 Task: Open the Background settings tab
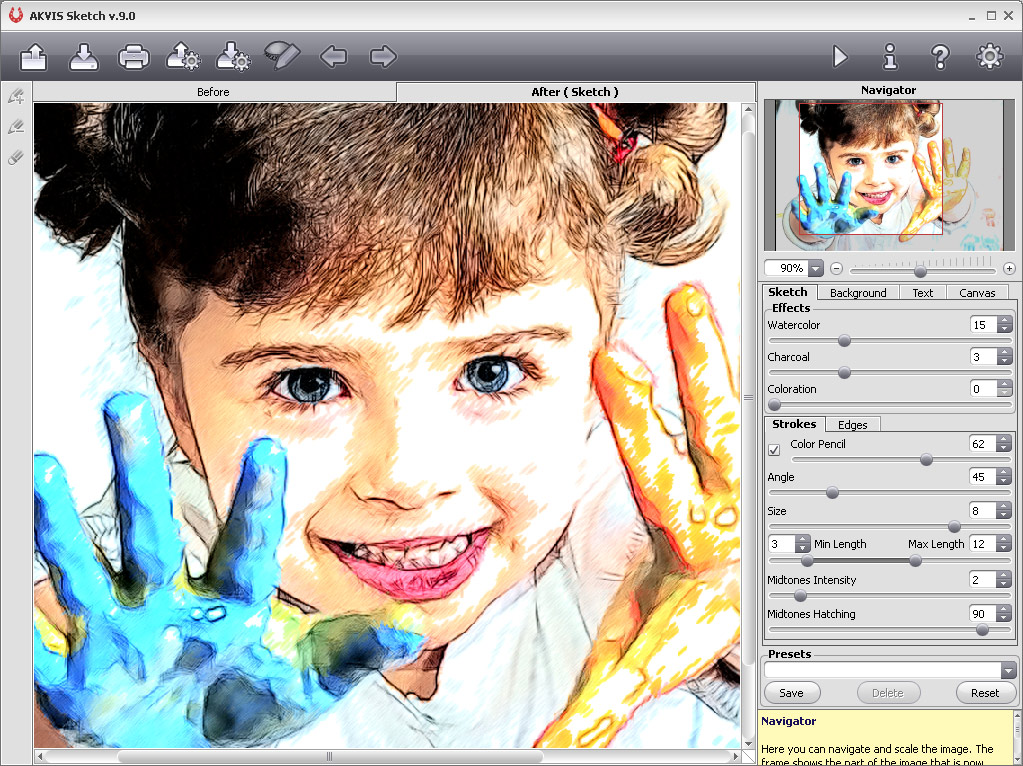click(858, 293)
